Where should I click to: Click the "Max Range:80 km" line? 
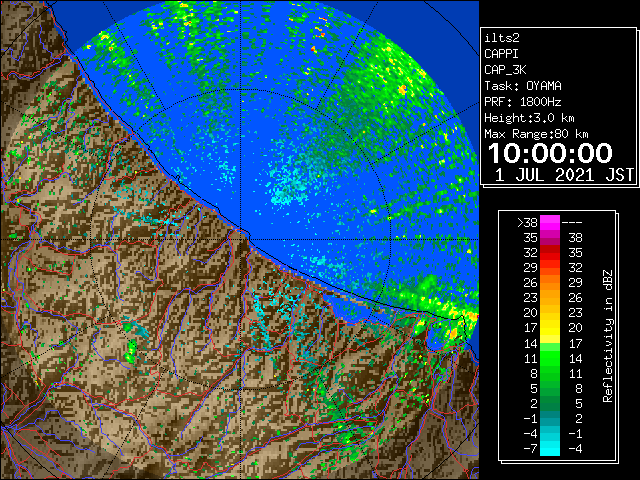[536, 134]
